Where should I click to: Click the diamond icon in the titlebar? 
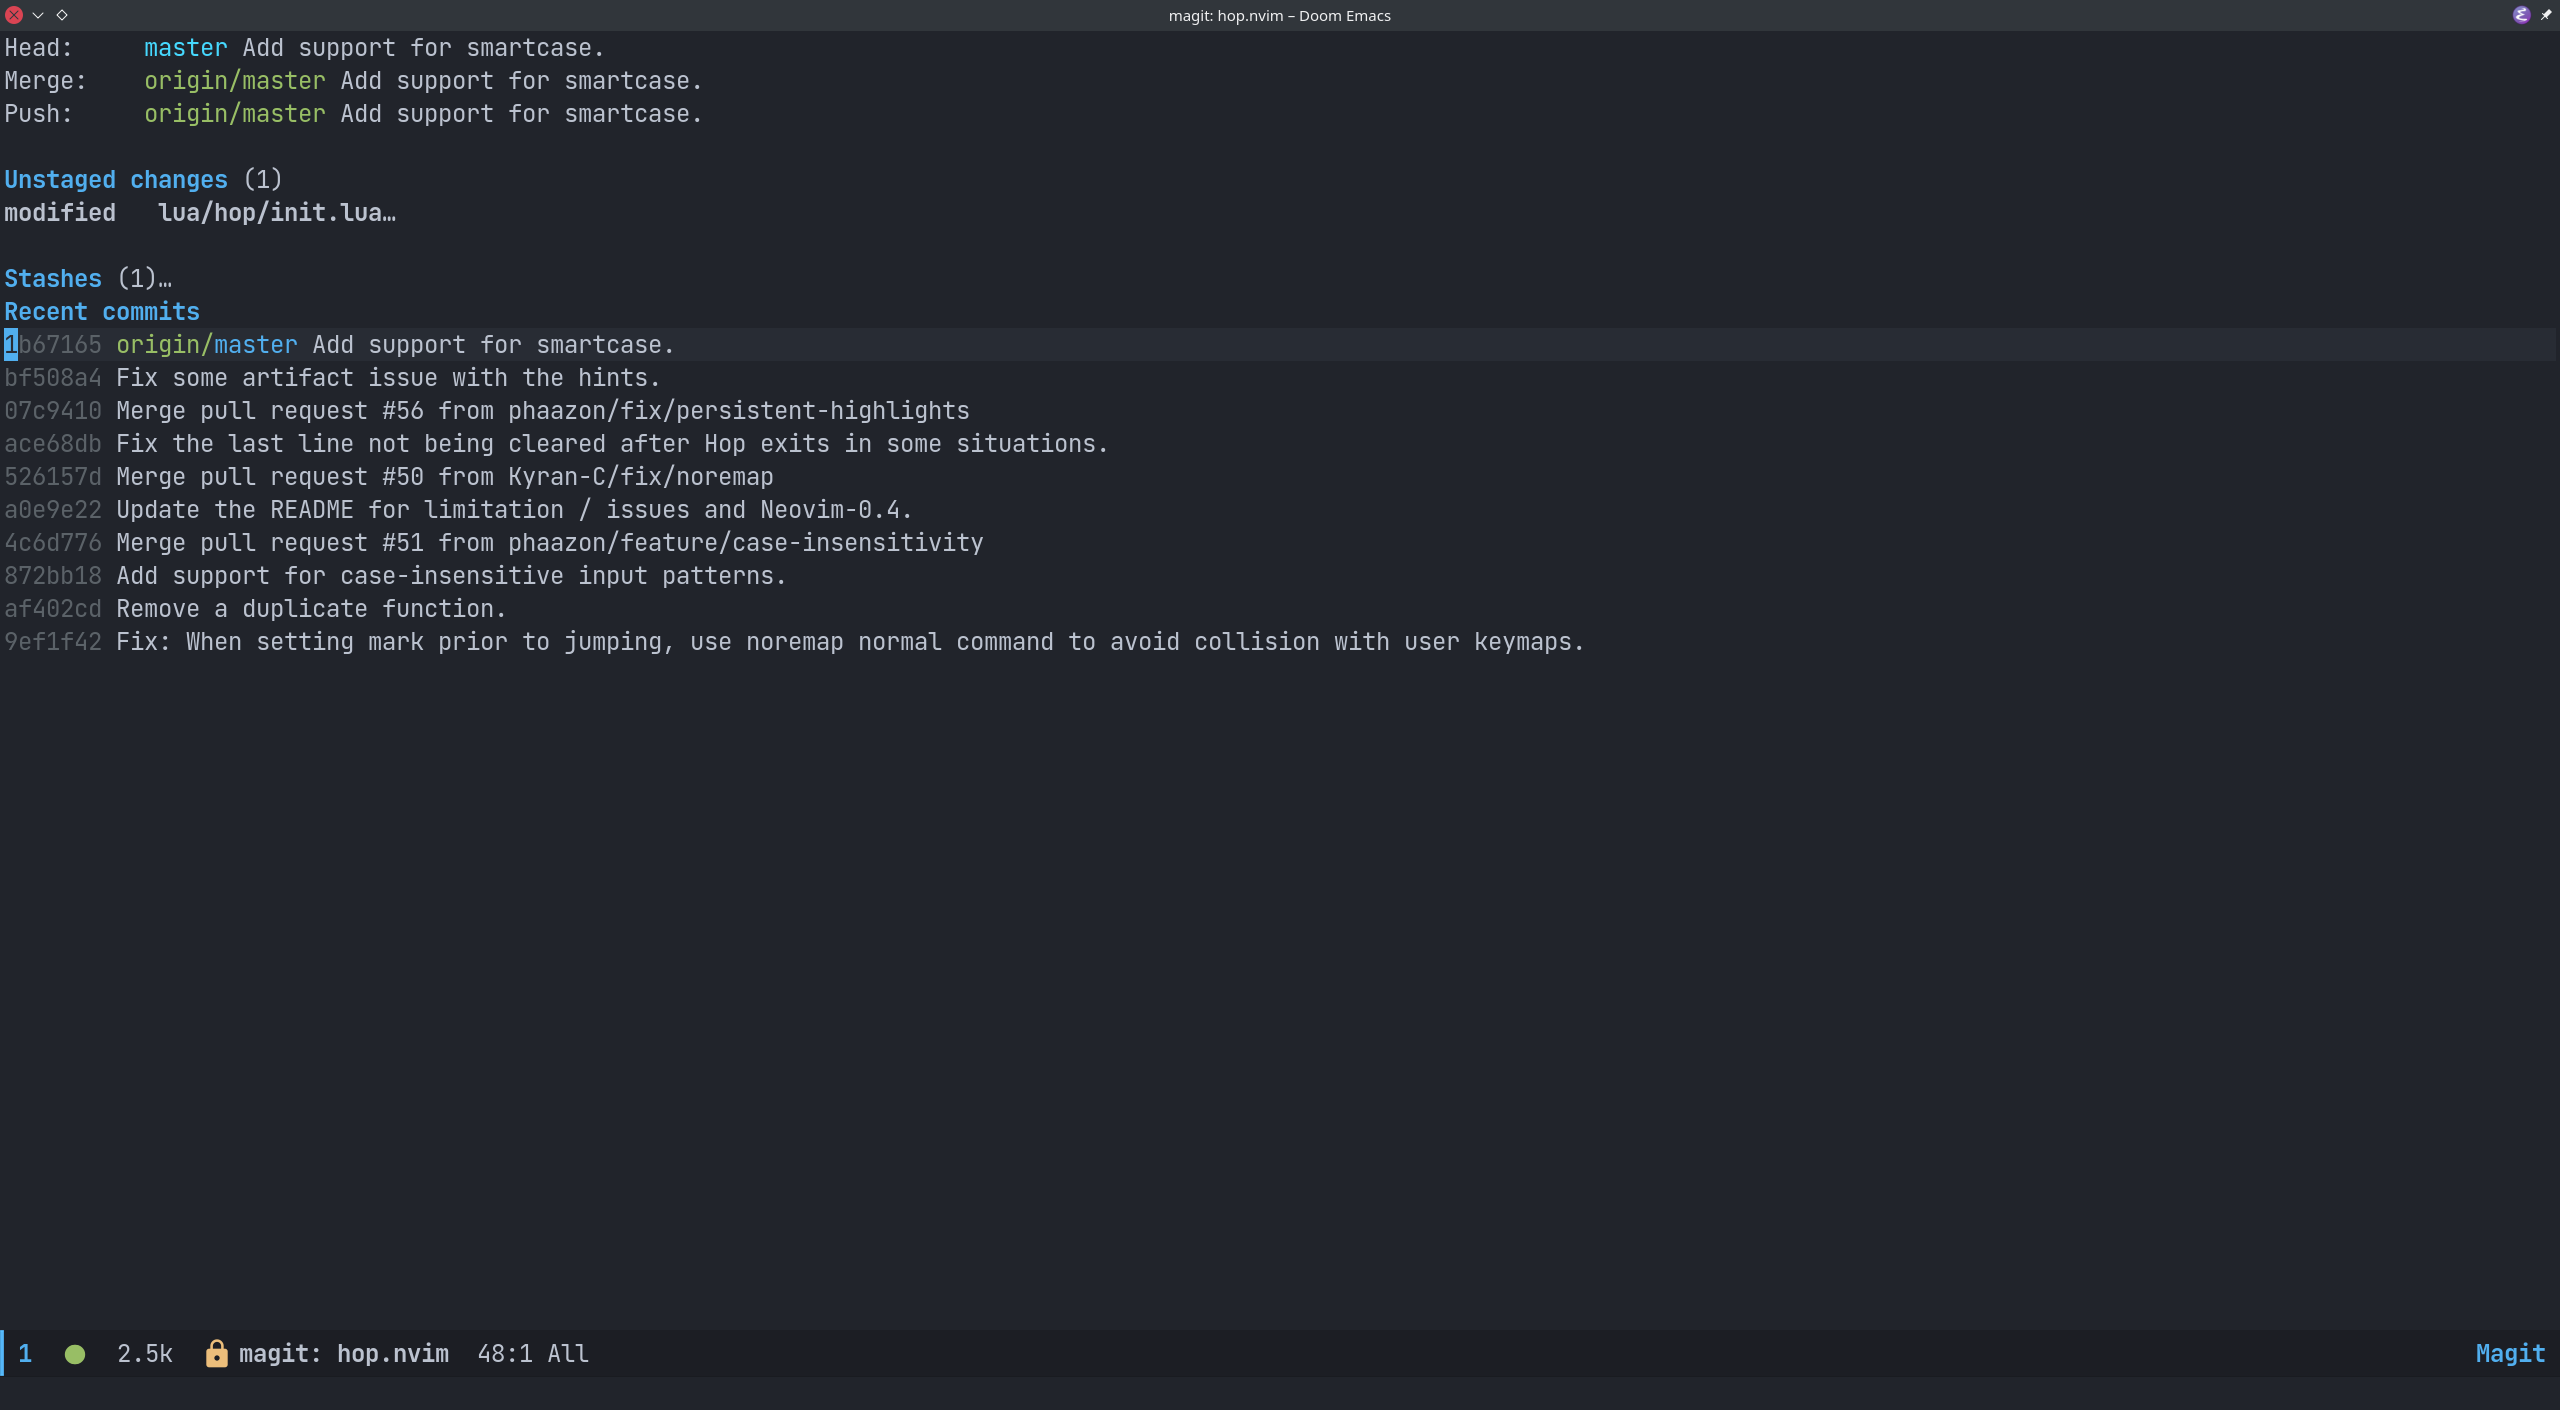point(63,15)
